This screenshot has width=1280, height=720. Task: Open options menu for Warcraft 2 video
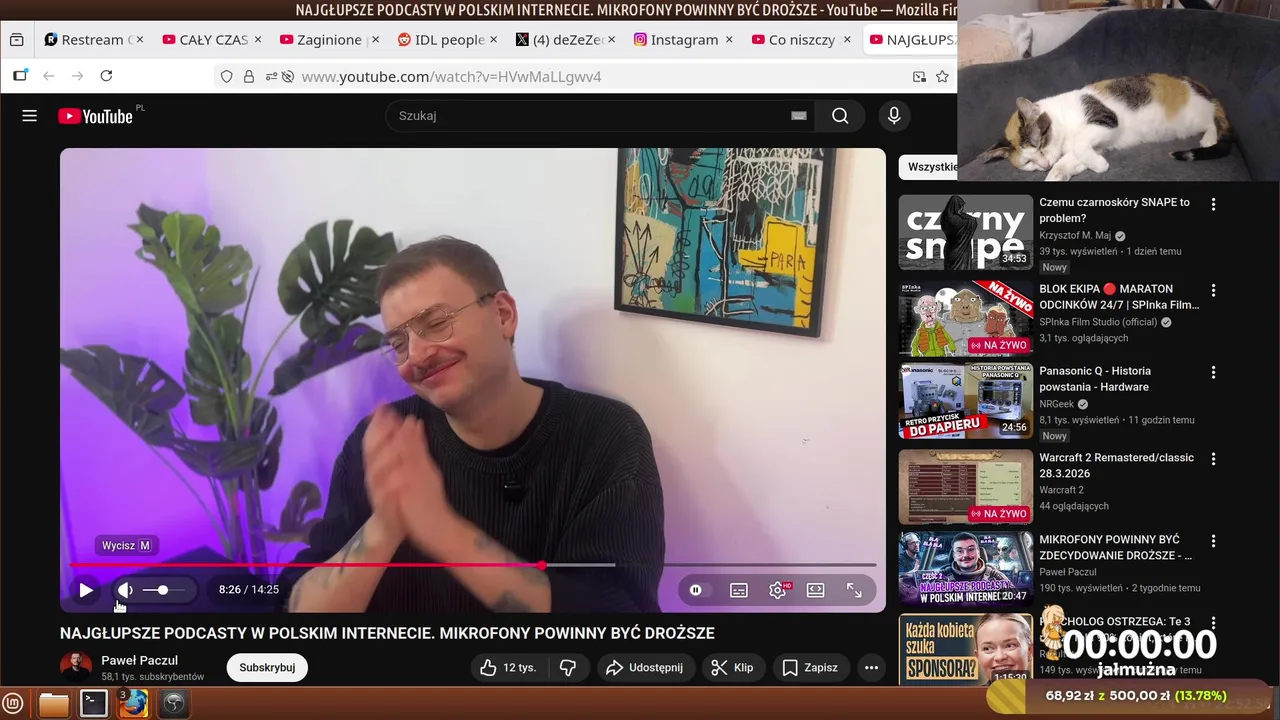click(1213, 459)
